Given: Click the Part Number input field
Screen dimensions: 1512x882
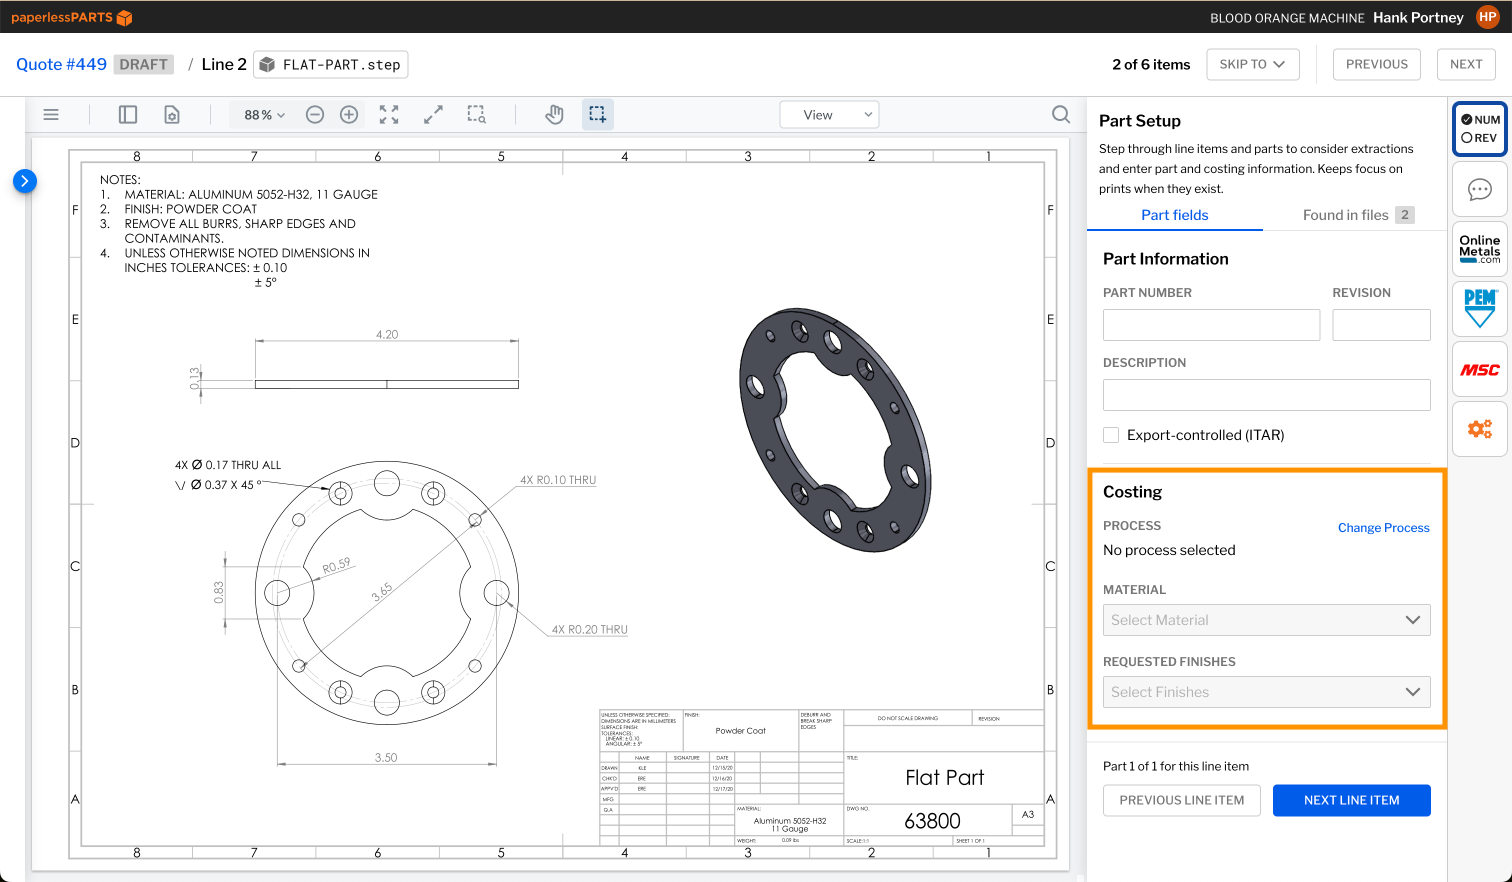Looking at the screenshot, I should tap(1211, 325).
